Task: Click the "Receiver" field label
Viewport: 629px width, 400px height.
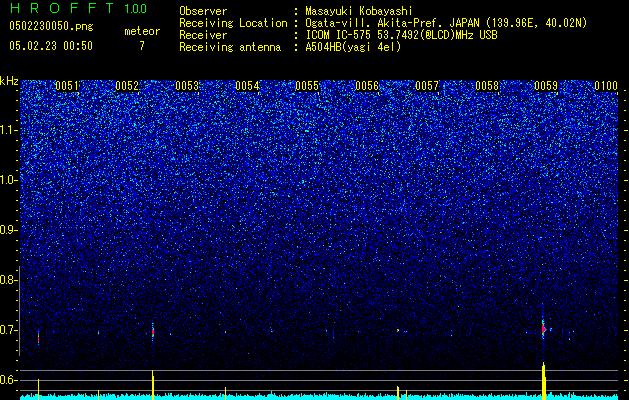Action: point(203,35)
